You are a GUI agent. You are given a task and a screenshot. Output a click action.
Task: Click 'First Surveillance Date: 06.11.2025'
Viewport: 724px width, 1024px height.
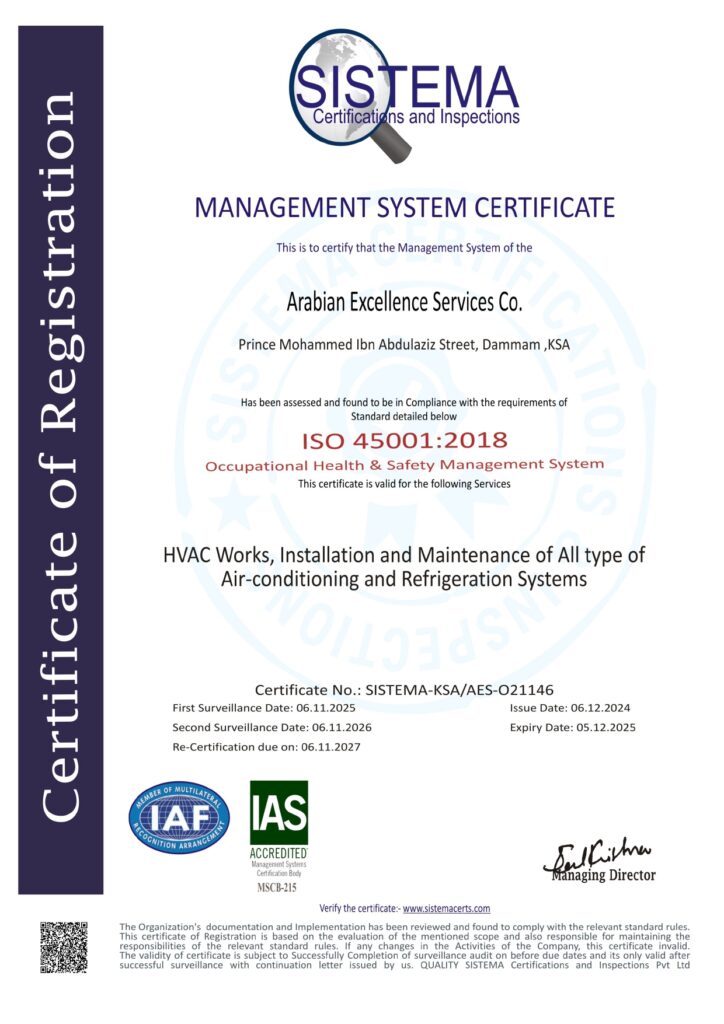point(264,708)
